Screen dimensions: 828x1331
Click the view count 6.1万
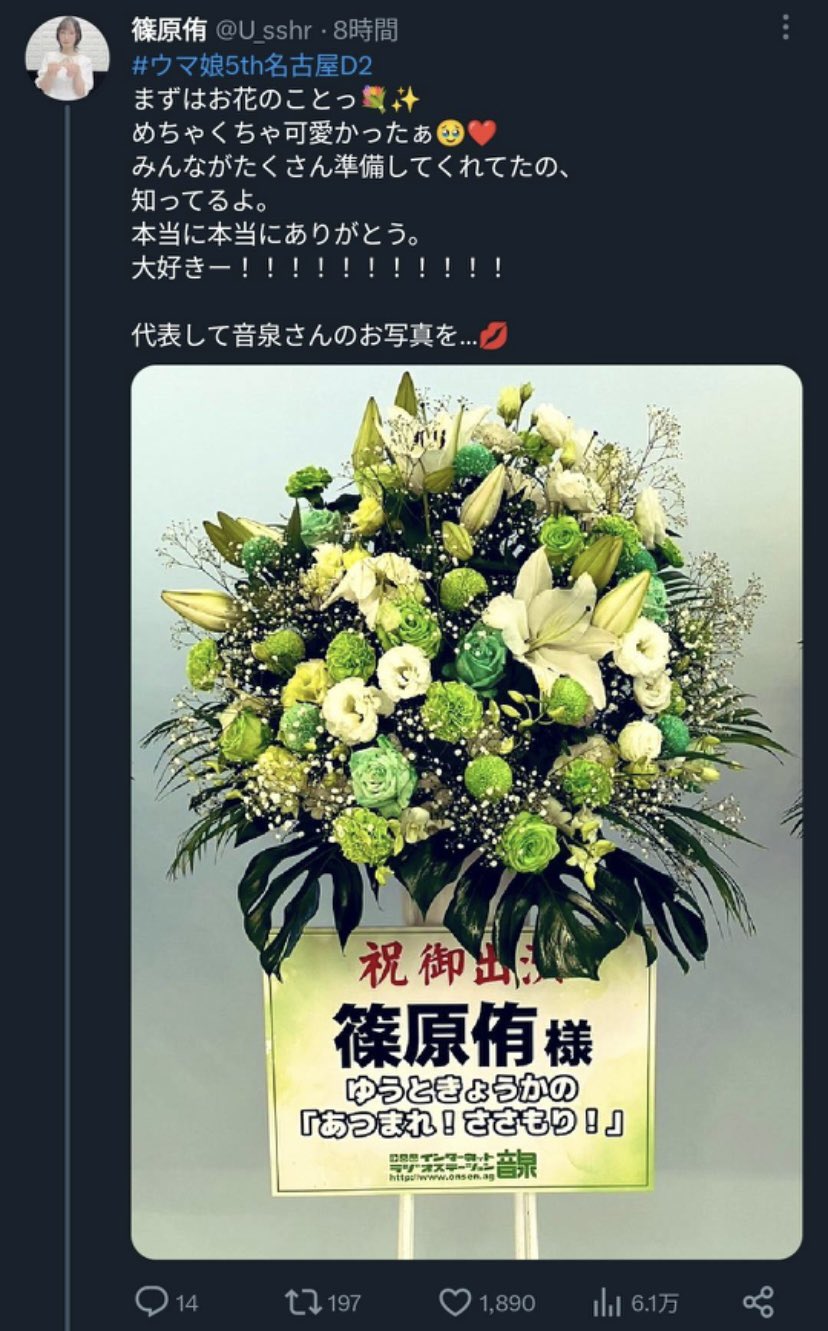tap(656, 1303)
